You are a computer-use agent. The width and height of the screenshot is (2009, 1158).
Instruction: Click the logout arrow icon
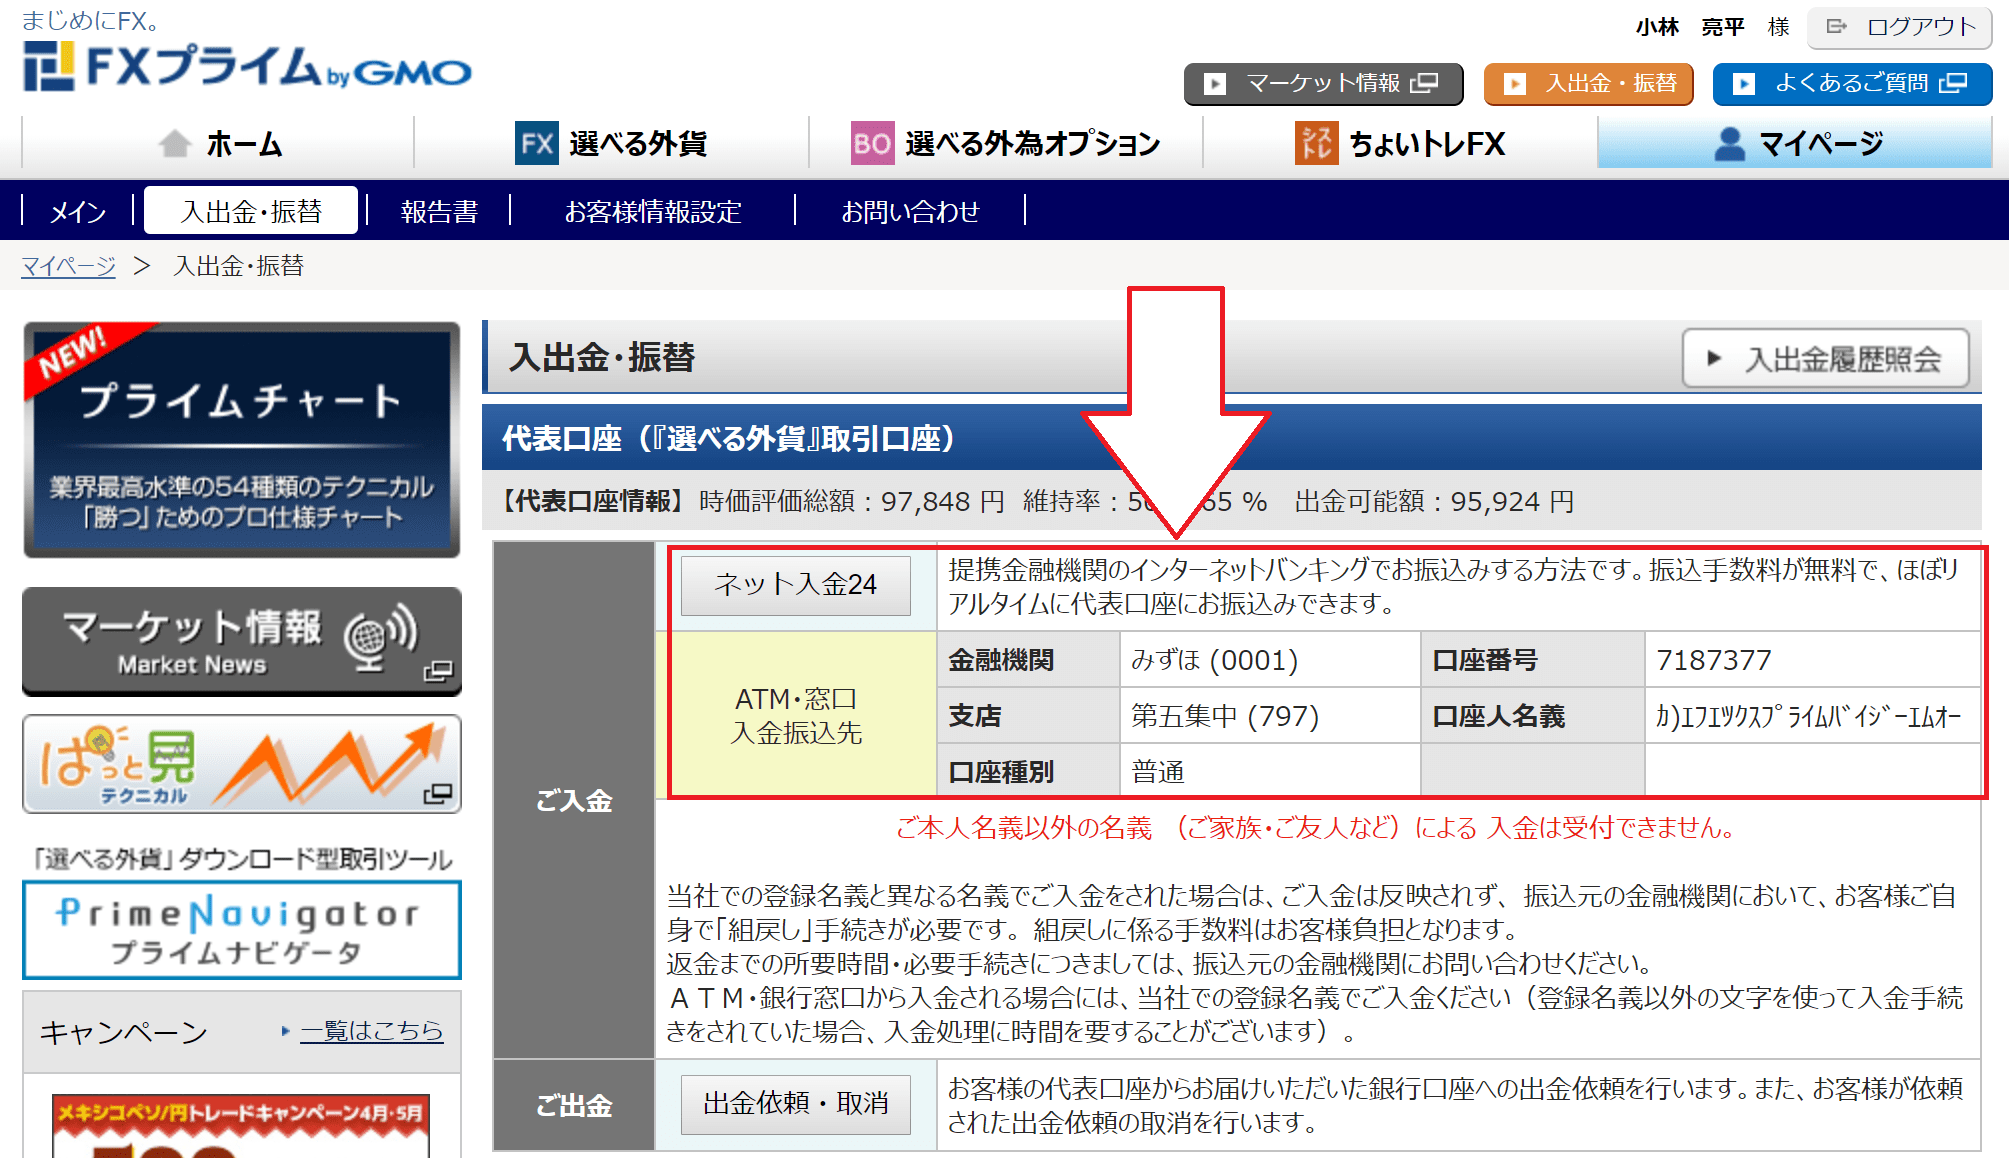(x=1836, y=27)
